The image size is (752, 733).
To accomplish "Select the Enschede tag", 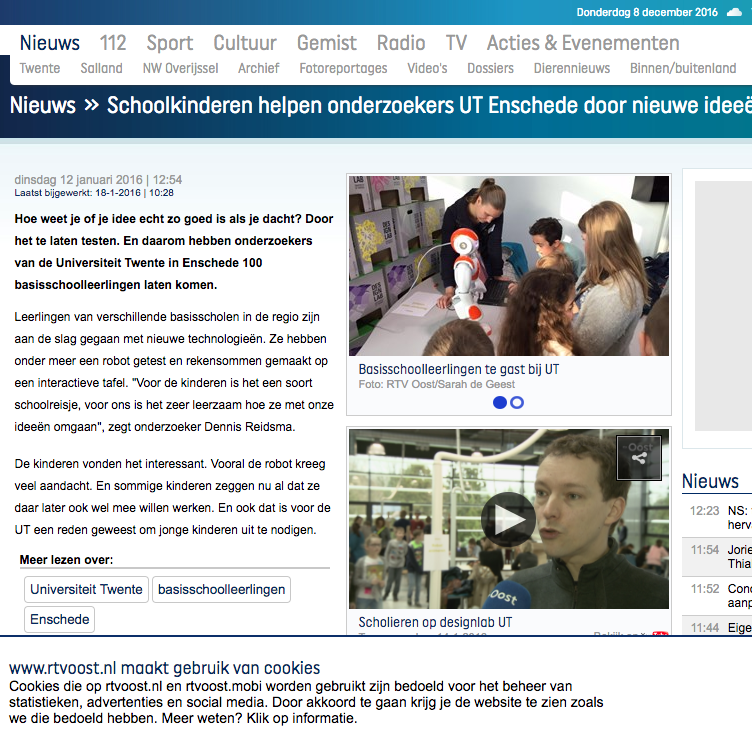I will click(x=59, y=619).
